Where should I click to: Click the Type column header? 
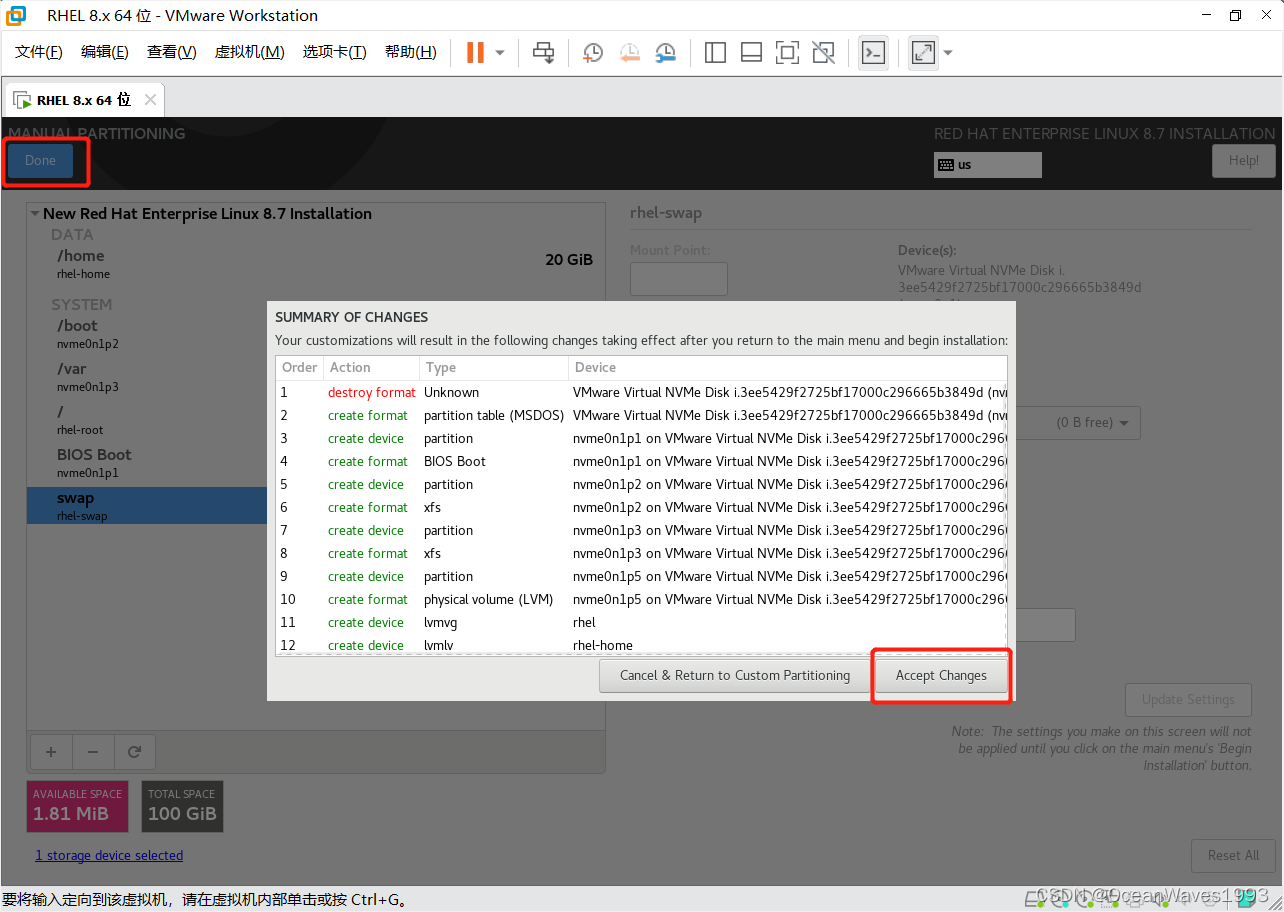493,368
